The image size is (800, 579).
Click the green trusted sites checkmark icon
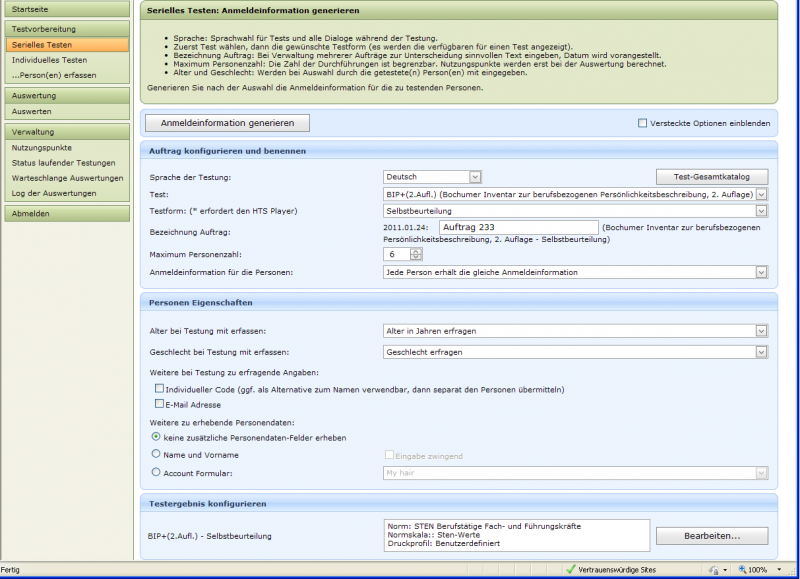coord(570,569)
